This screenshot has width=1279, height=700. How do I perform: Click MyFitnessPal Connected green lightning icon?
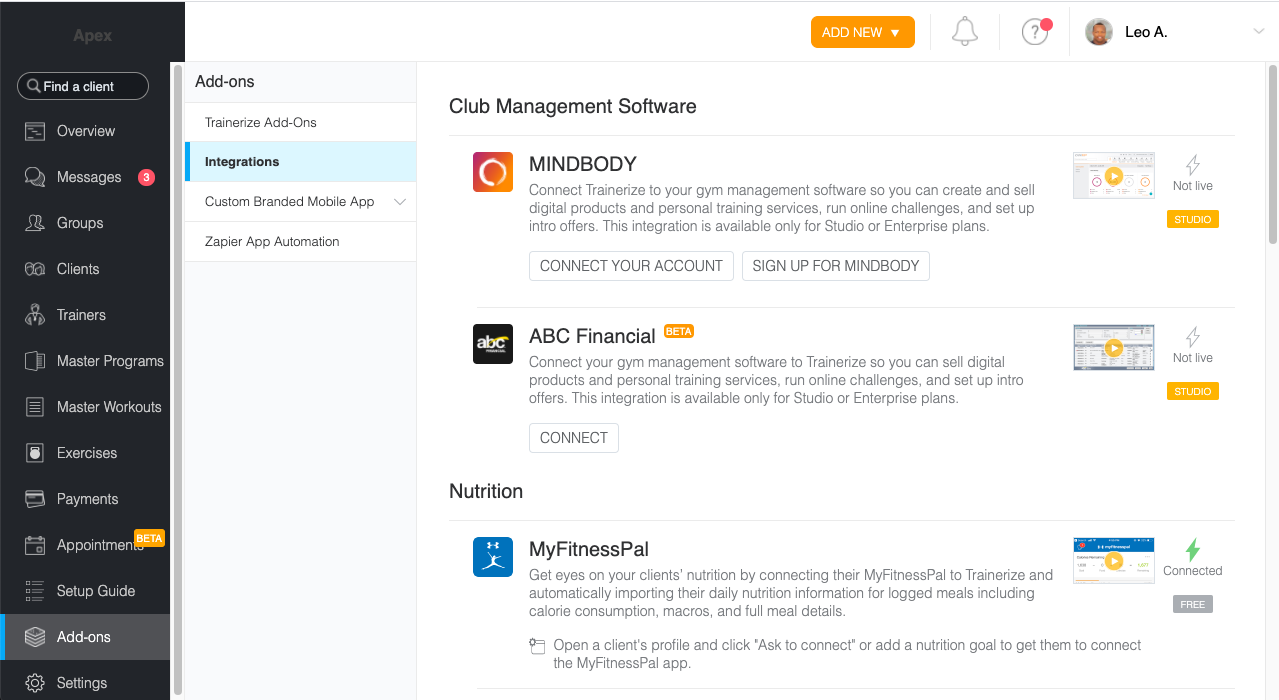coord(1193,550)
